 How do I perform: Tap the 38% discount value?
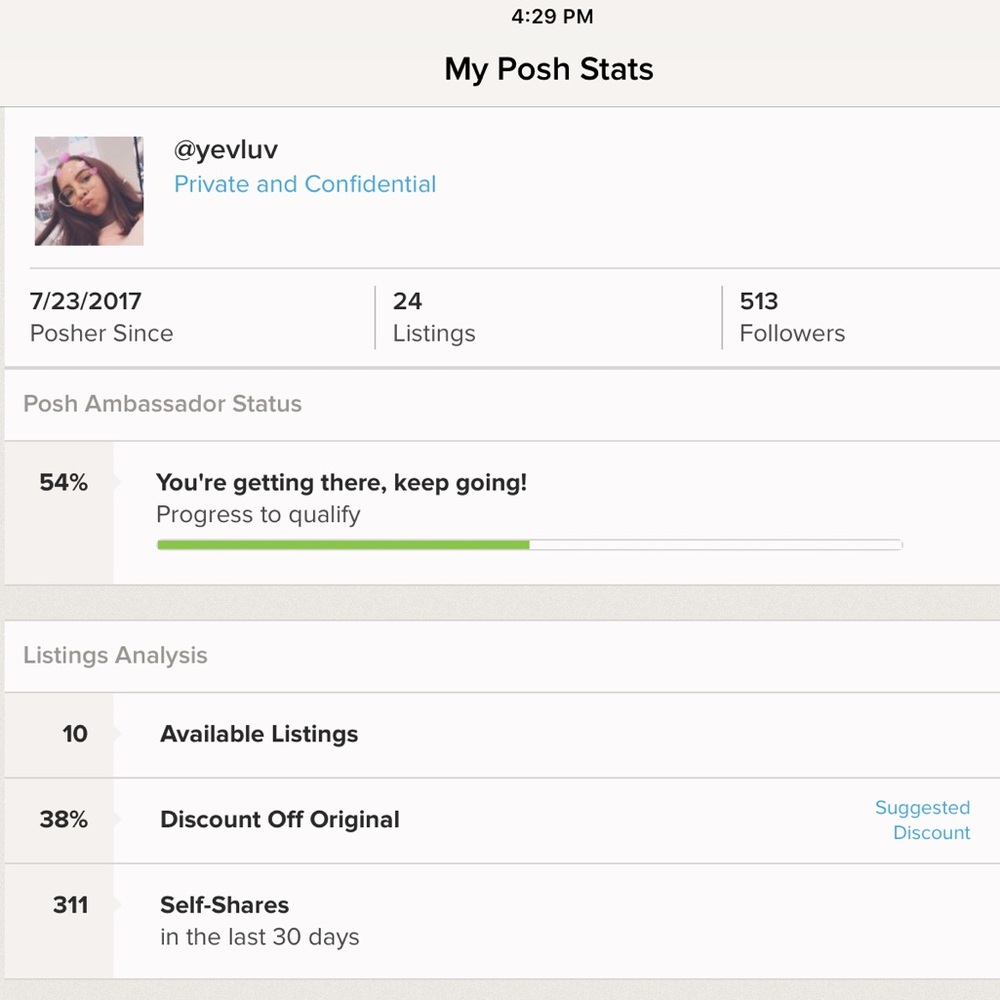pyautogui.click(x=63, y=820)
